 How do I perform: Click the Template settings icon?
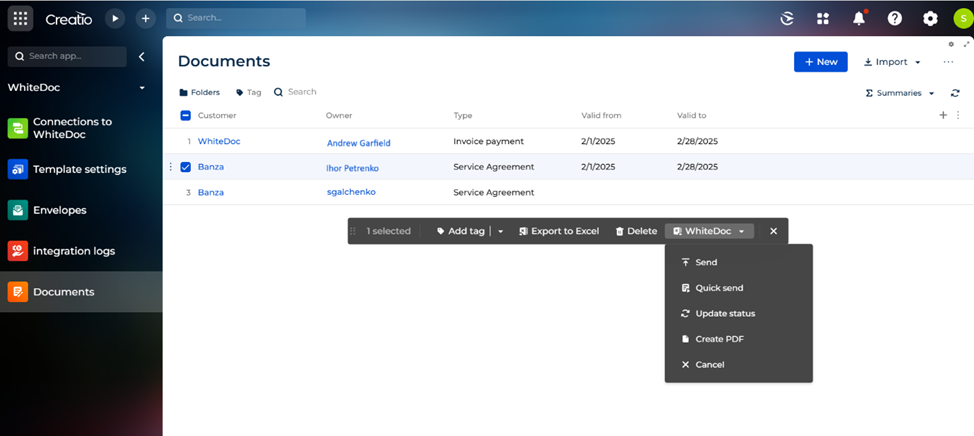tap(17, 169)
